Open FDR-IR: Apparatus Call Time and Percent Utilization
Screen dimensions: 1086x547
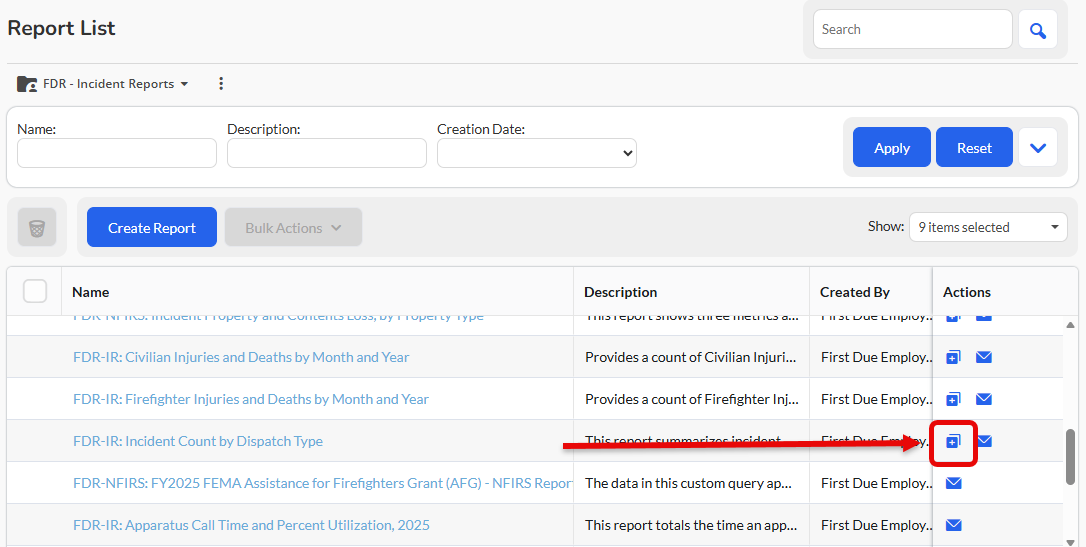(251, 525)
